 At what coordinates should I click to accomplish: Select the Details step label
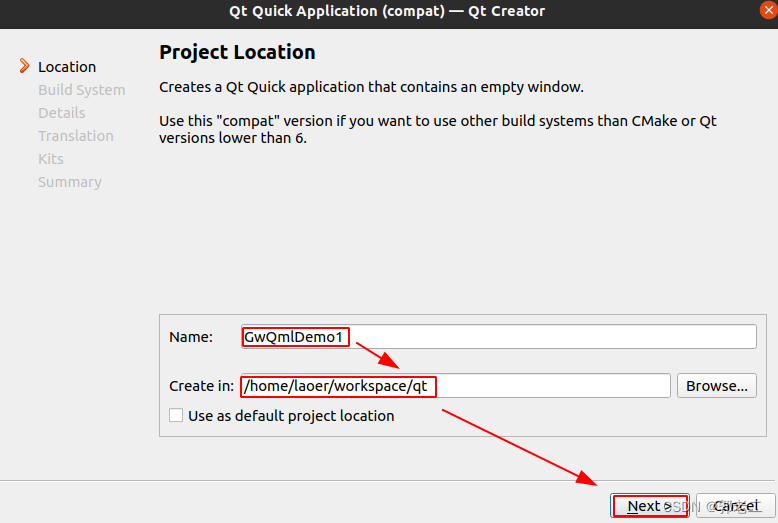click(62, 113)
